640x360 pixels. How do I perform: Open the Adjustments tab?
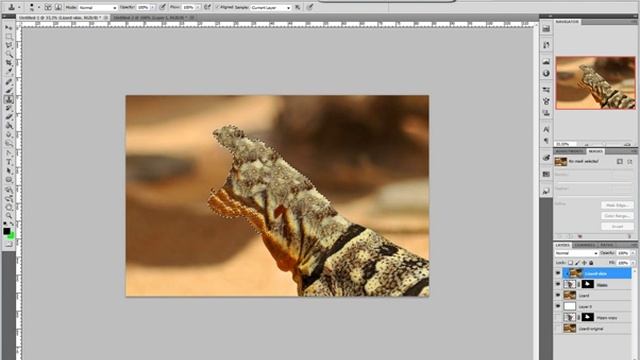point(569,151)
